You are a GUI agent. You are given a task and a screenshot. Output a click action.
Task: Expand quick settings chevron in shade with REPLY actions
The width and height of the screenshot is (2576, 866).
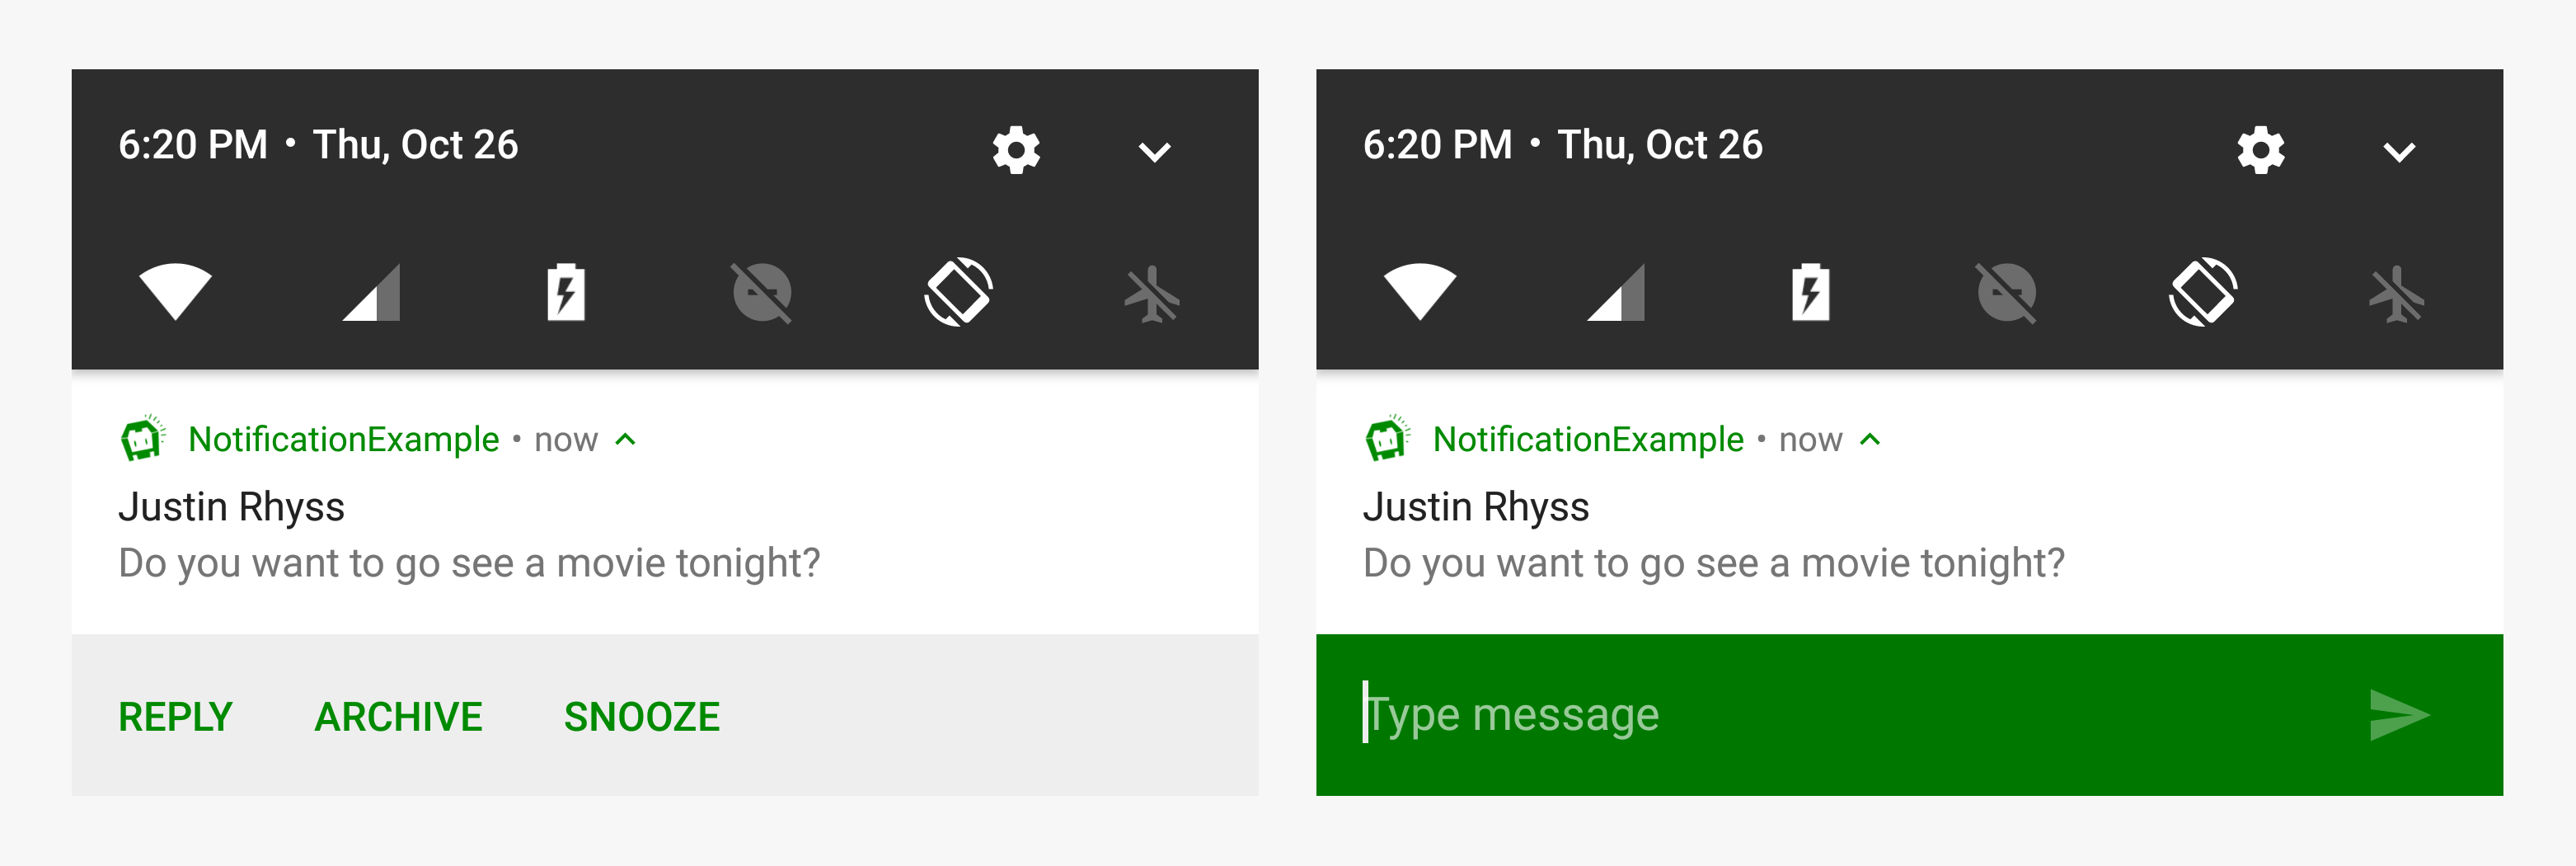click(x=1154, y=152)
